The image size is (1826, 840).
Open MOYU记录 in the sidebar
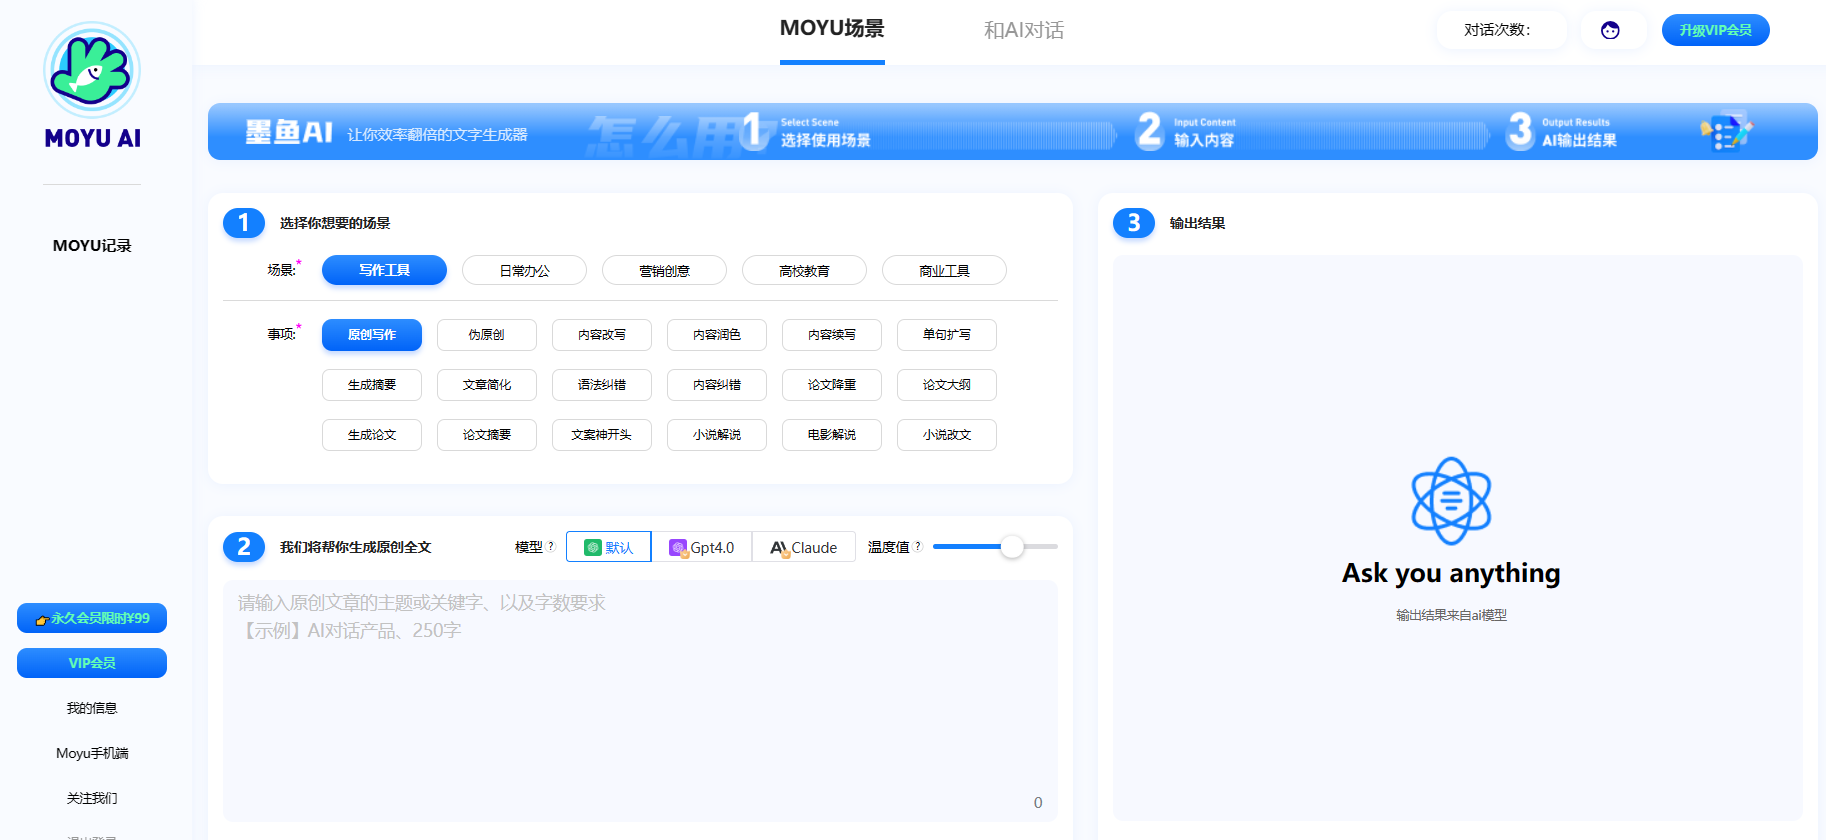click(x=92, y=246)
